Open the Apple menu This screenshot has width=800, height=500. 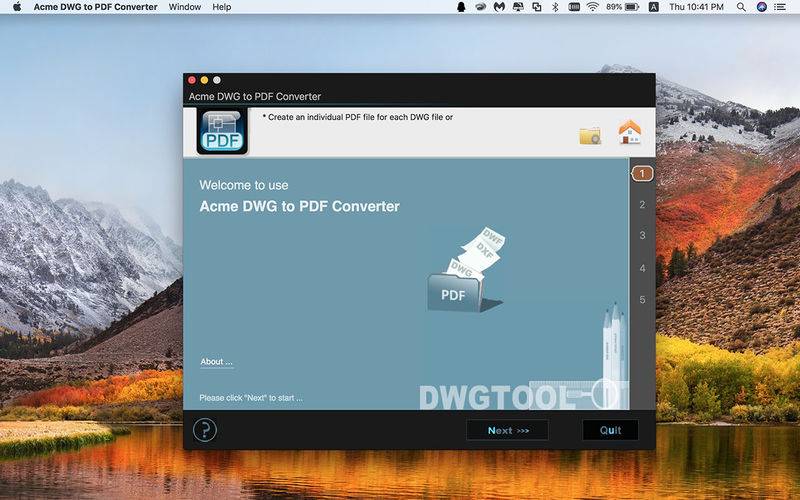(x=17, y=7)
